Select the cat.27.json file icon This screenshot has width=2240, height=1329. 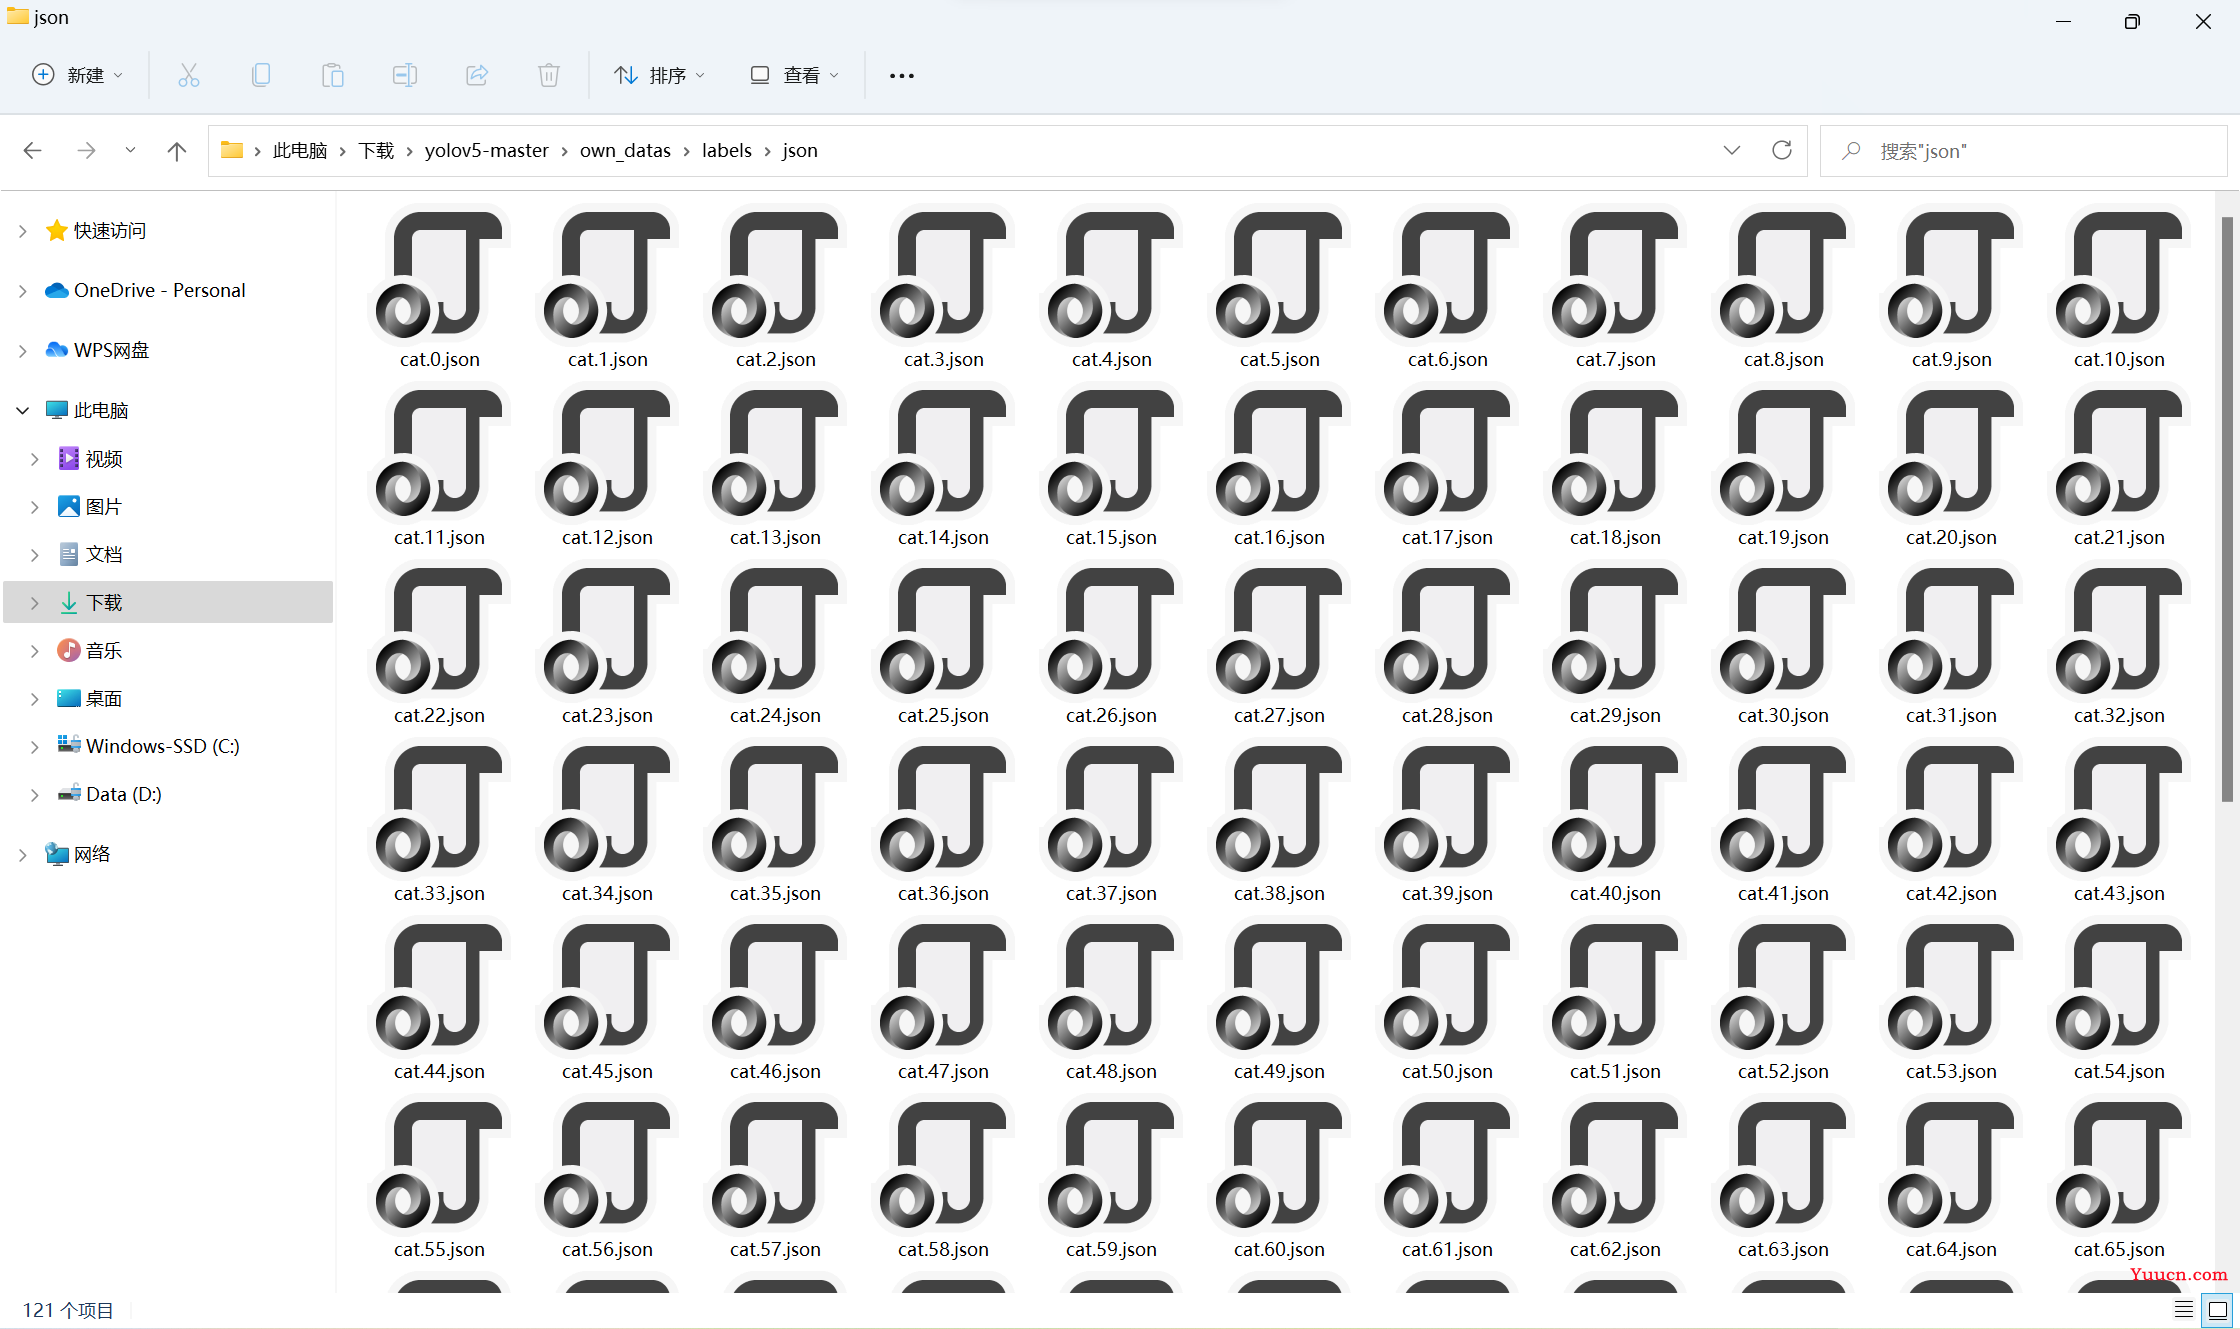point(1280,630)
